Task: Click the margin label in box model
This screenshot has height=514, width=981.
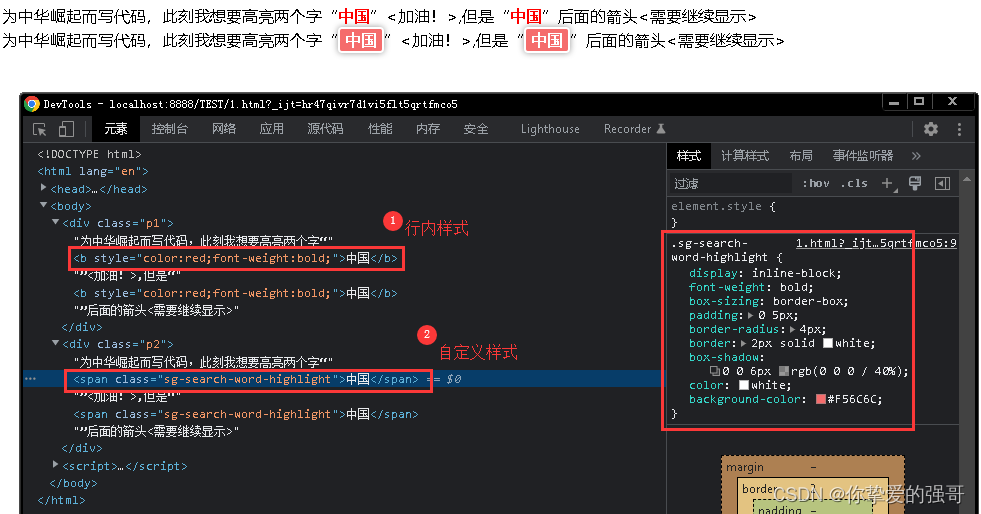Action: (x=745, y=468)
